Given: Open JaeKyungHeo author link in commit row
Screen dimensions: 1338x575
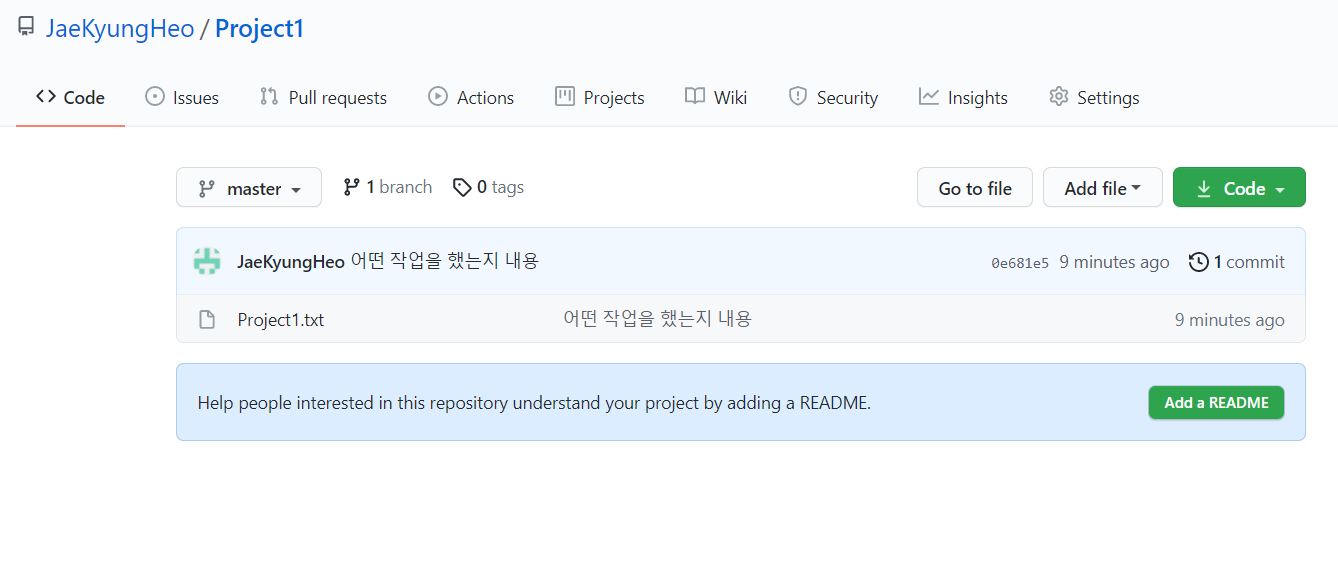Looking at the screenshot, I should [291, 262].
